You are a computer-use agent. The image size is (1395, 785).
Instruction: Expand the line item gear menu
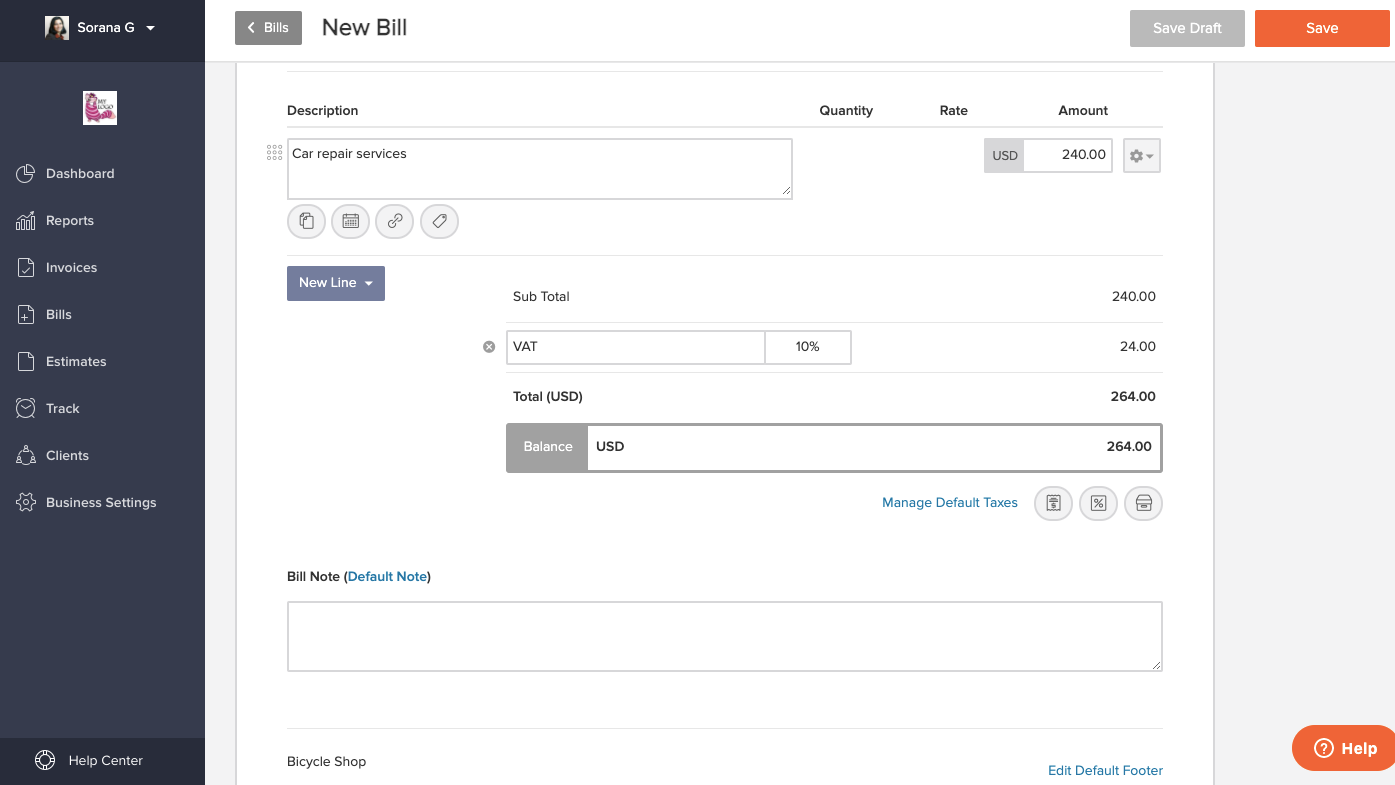1141,156
